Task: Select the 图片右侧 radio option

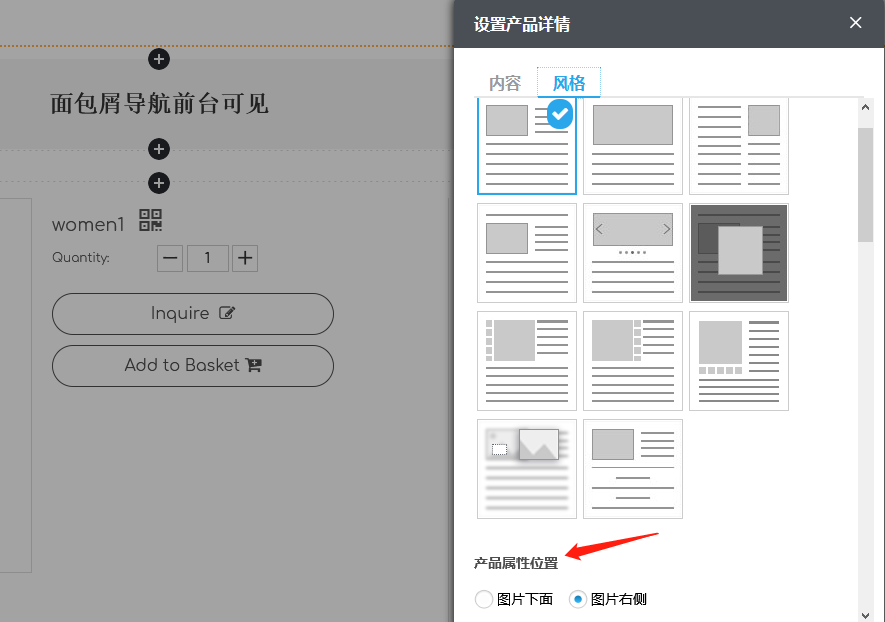Action: (x=578, y=599)
